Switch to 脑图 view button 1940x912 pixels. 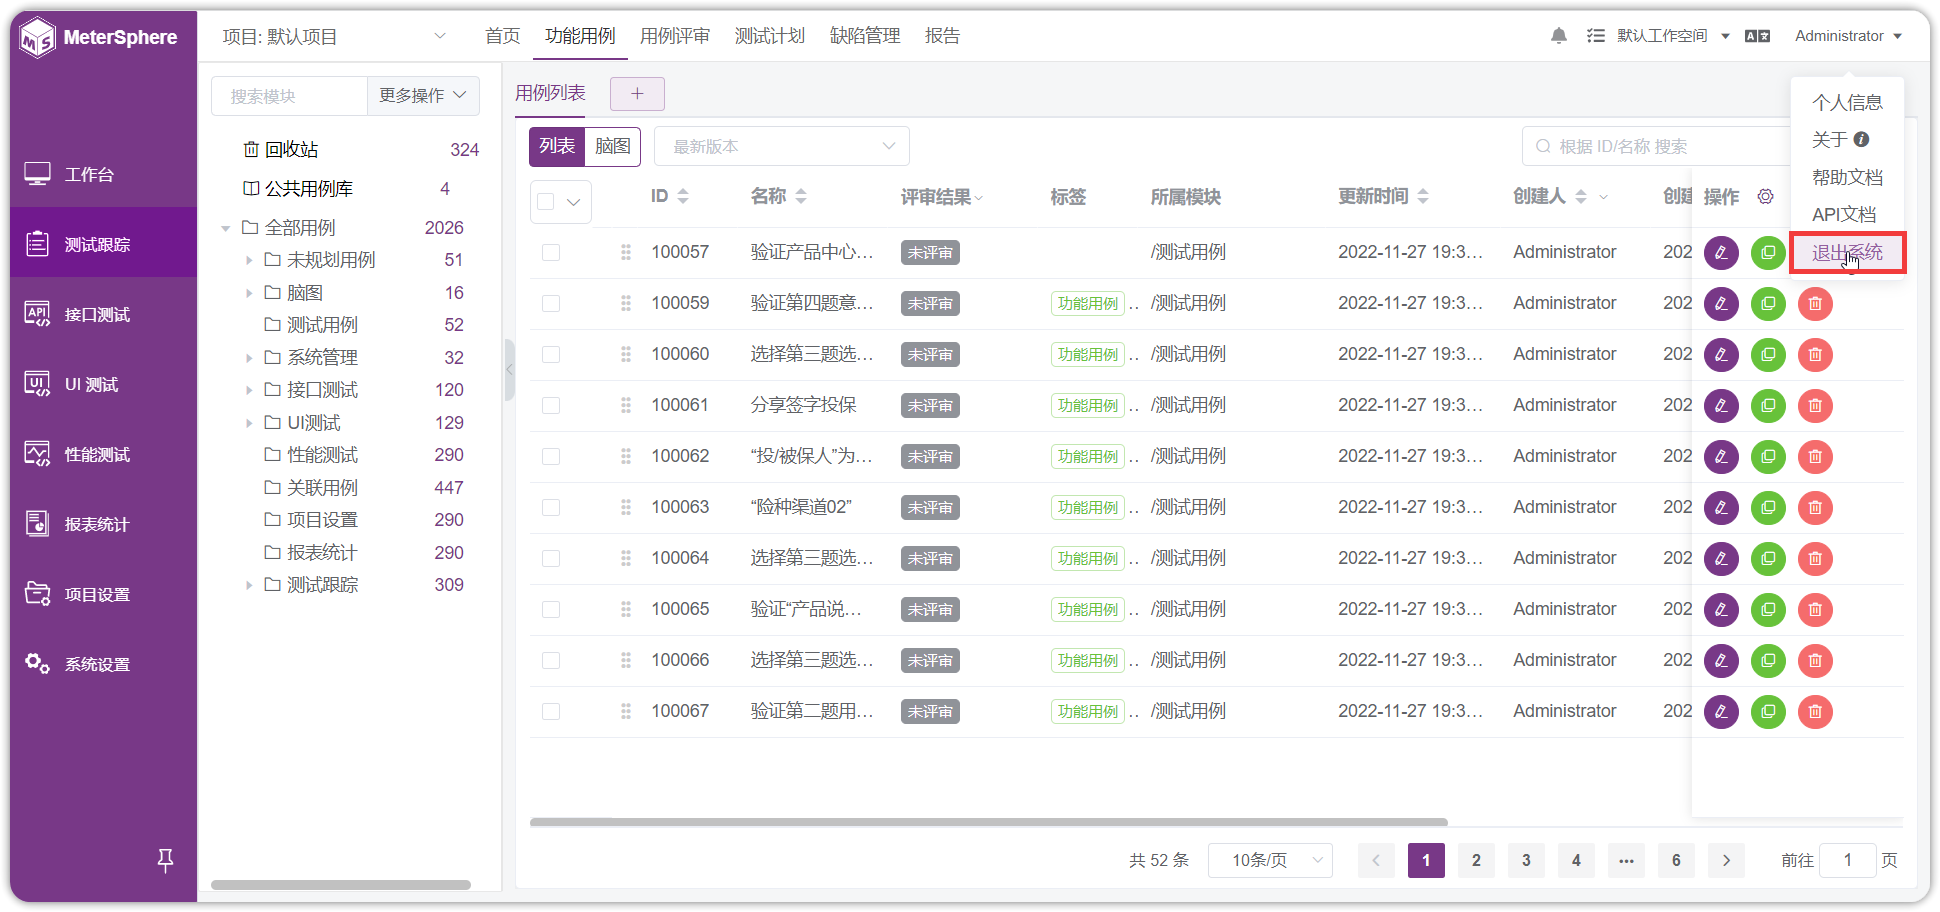pyautogui.click(x=613, y=146)
